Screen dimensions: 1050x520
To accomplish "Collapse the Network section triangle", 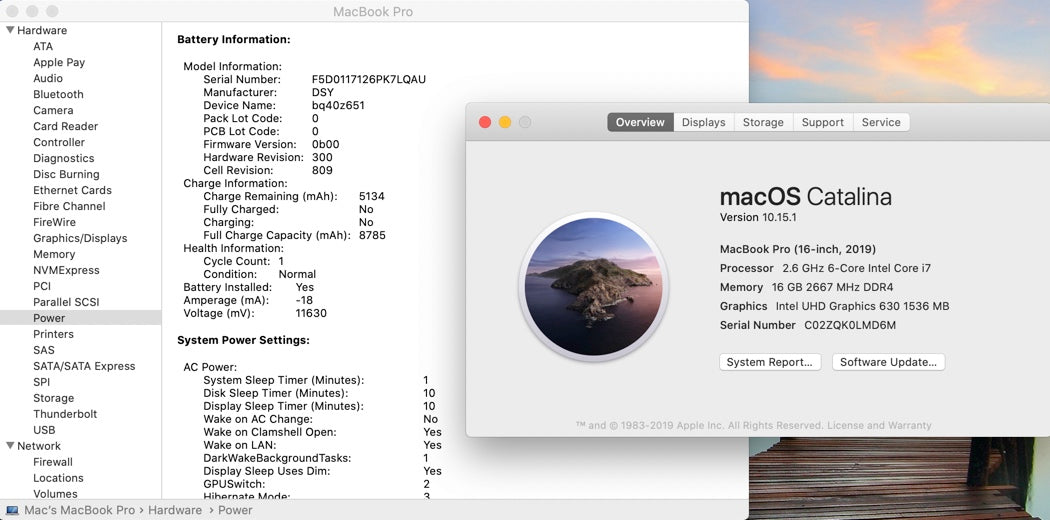I will 10,446.
